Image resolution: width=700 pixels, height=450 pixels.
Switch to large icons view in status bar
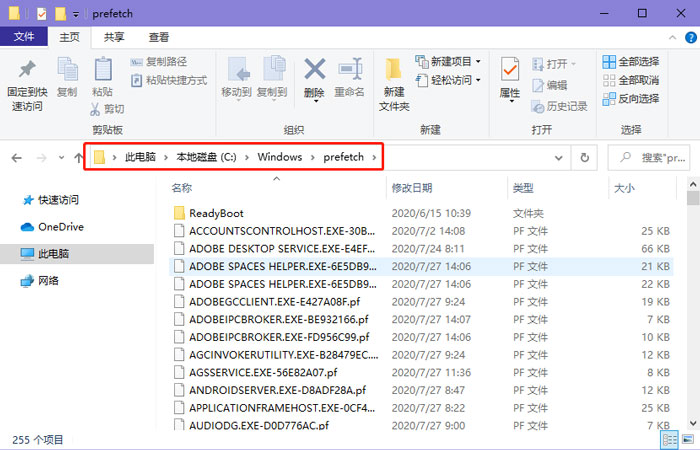pos(687,439)
